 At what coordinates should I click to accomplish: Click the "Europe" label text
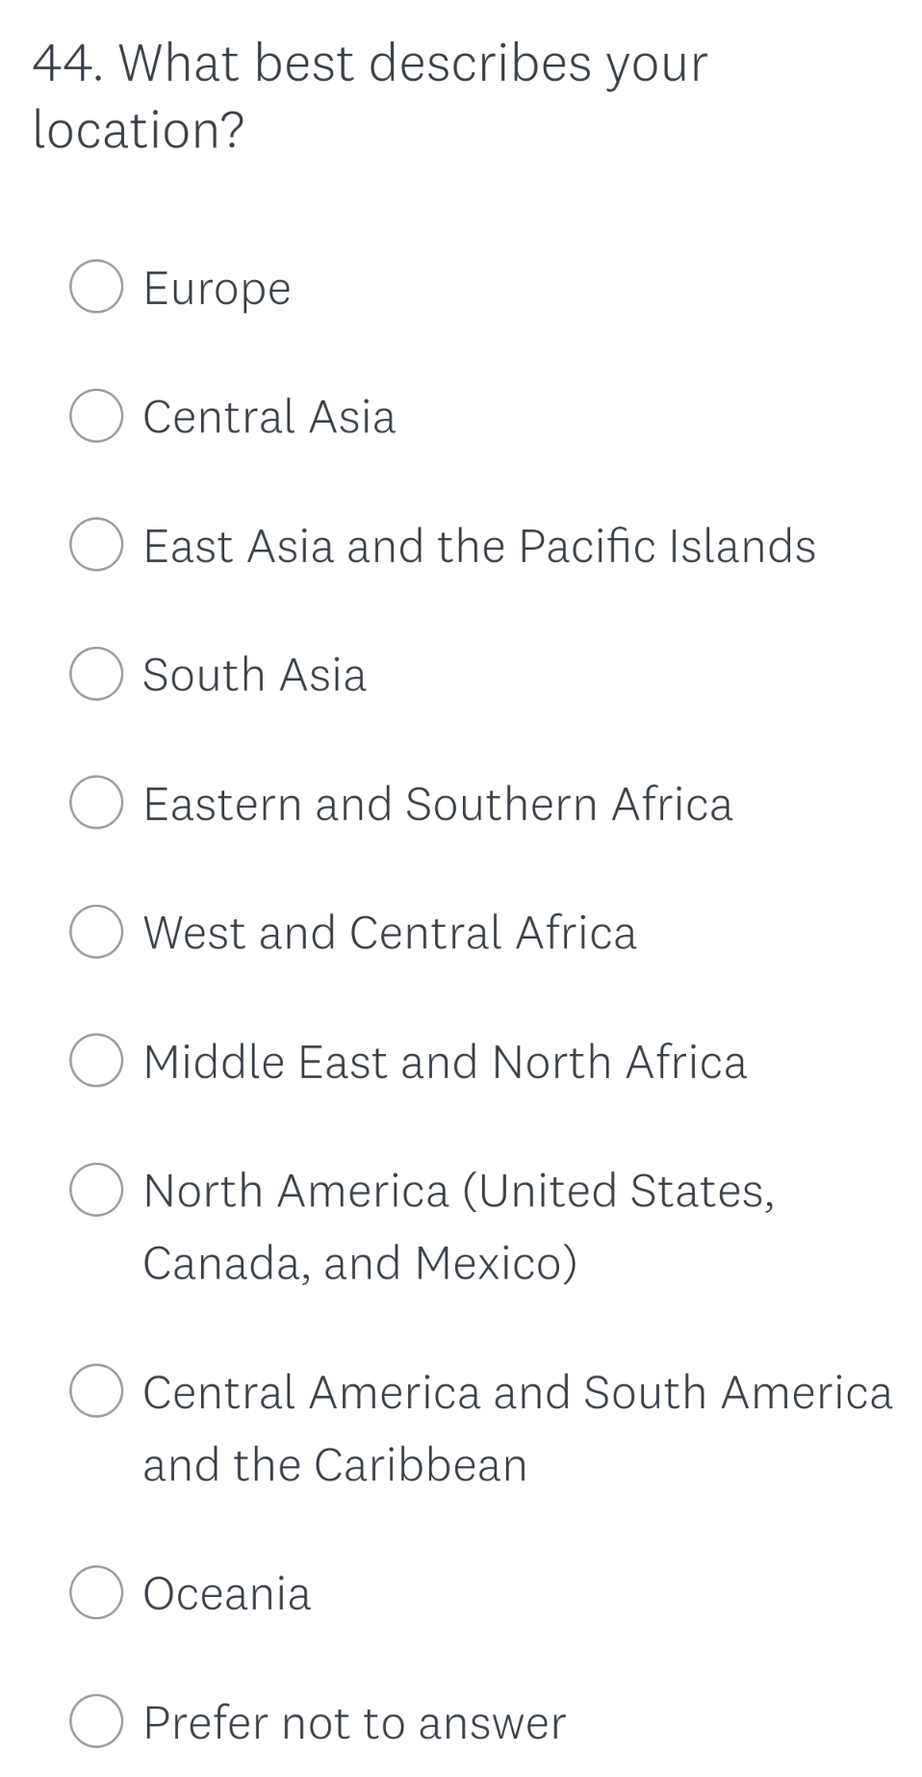tap(217, 289)
